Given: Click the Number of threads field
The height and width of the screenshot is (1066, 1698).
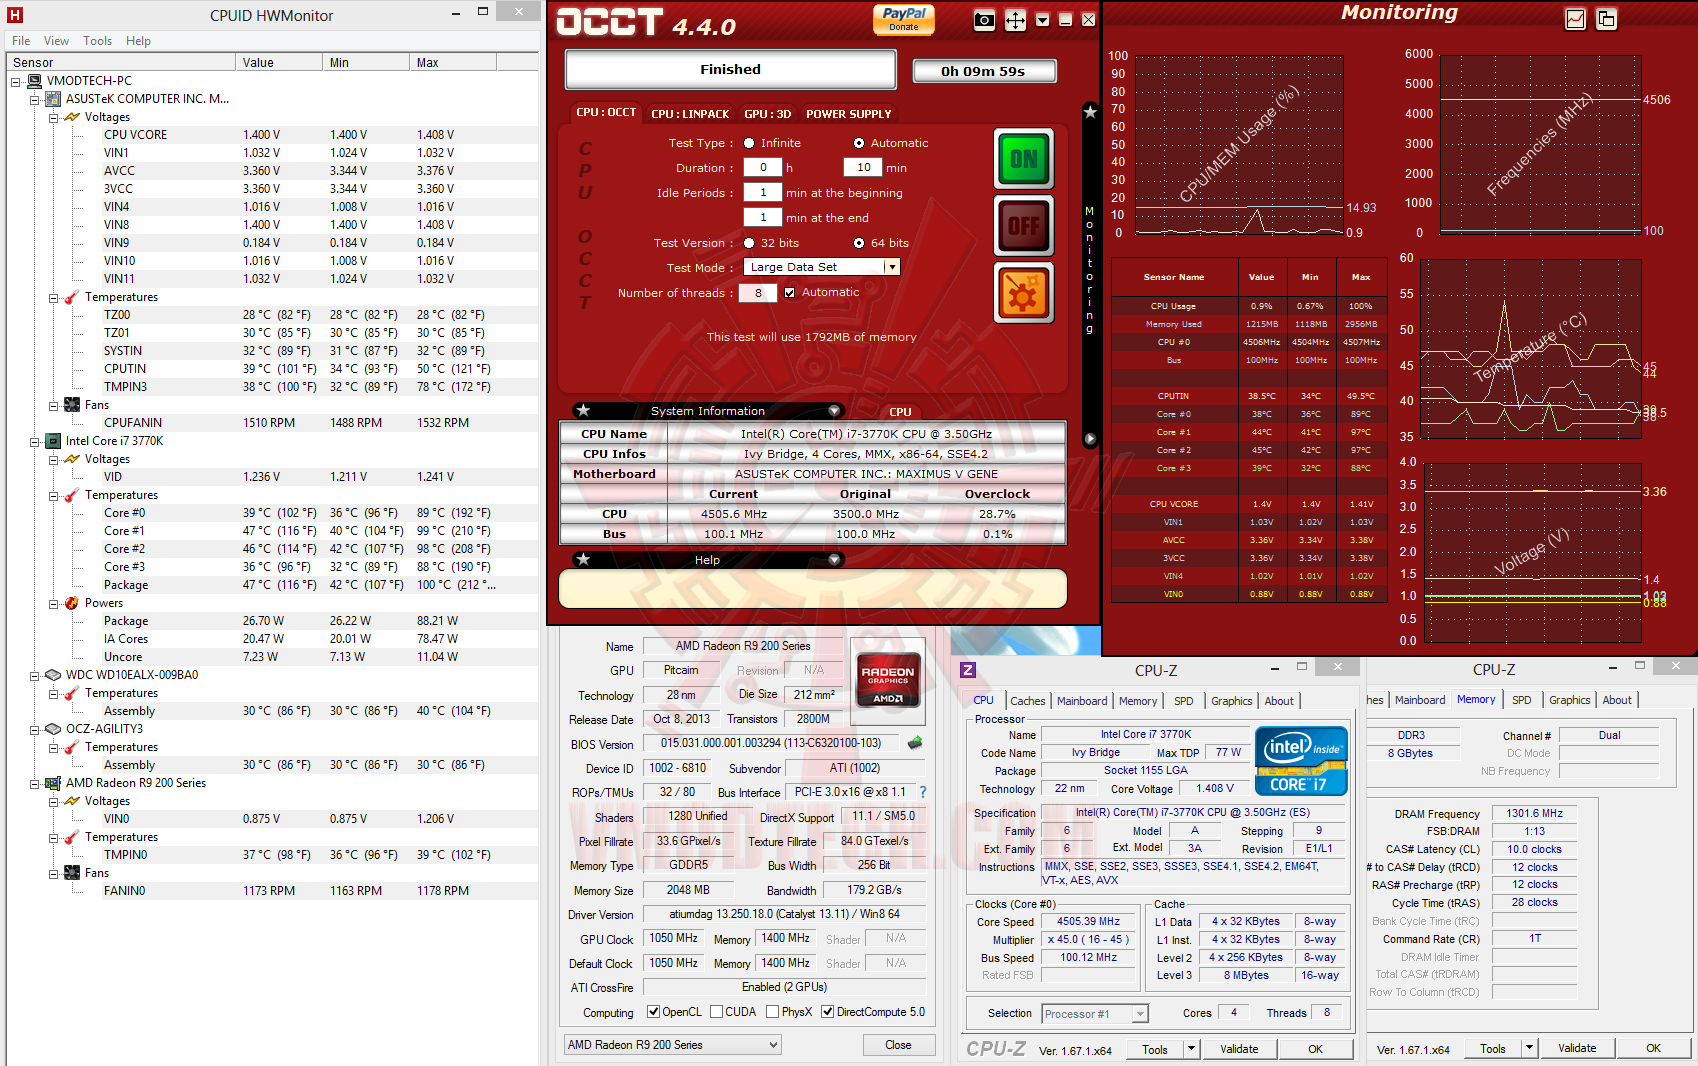Looking at the screenshot, I should click(758, 293).
